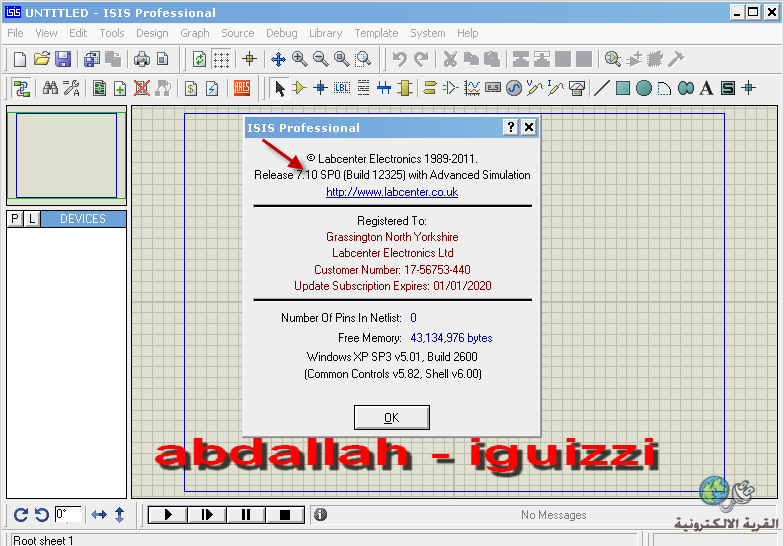Choose wire label mode (LBL)

342,88
